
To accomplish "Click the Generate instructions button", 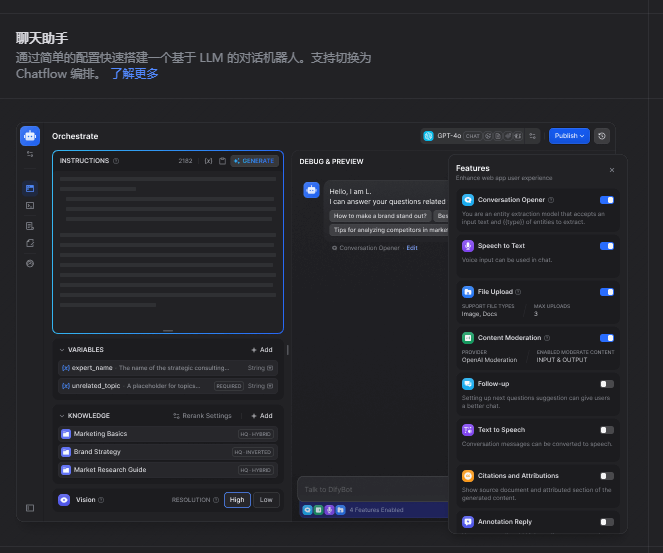I will 255,161.
